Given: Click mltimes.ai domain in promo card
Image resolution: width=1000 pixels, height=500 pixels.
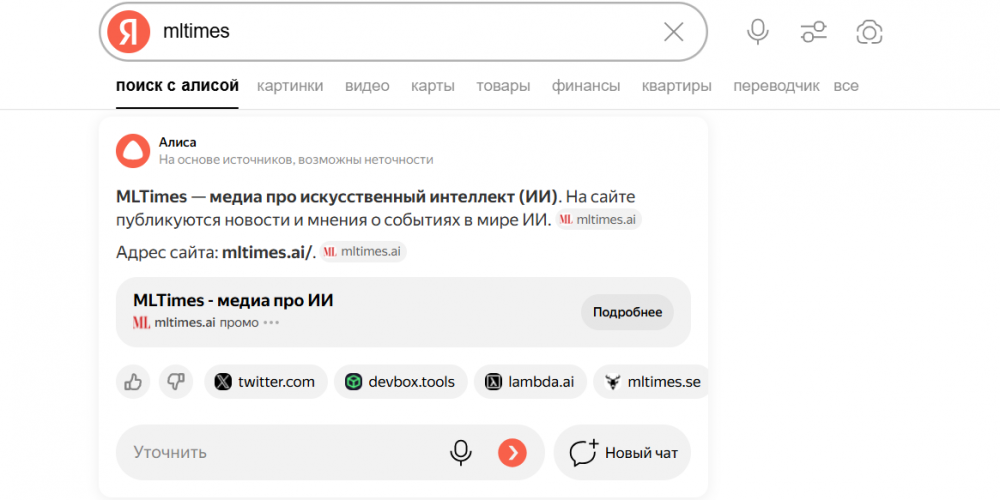Looking at the screenshot, I should [185, 323].
